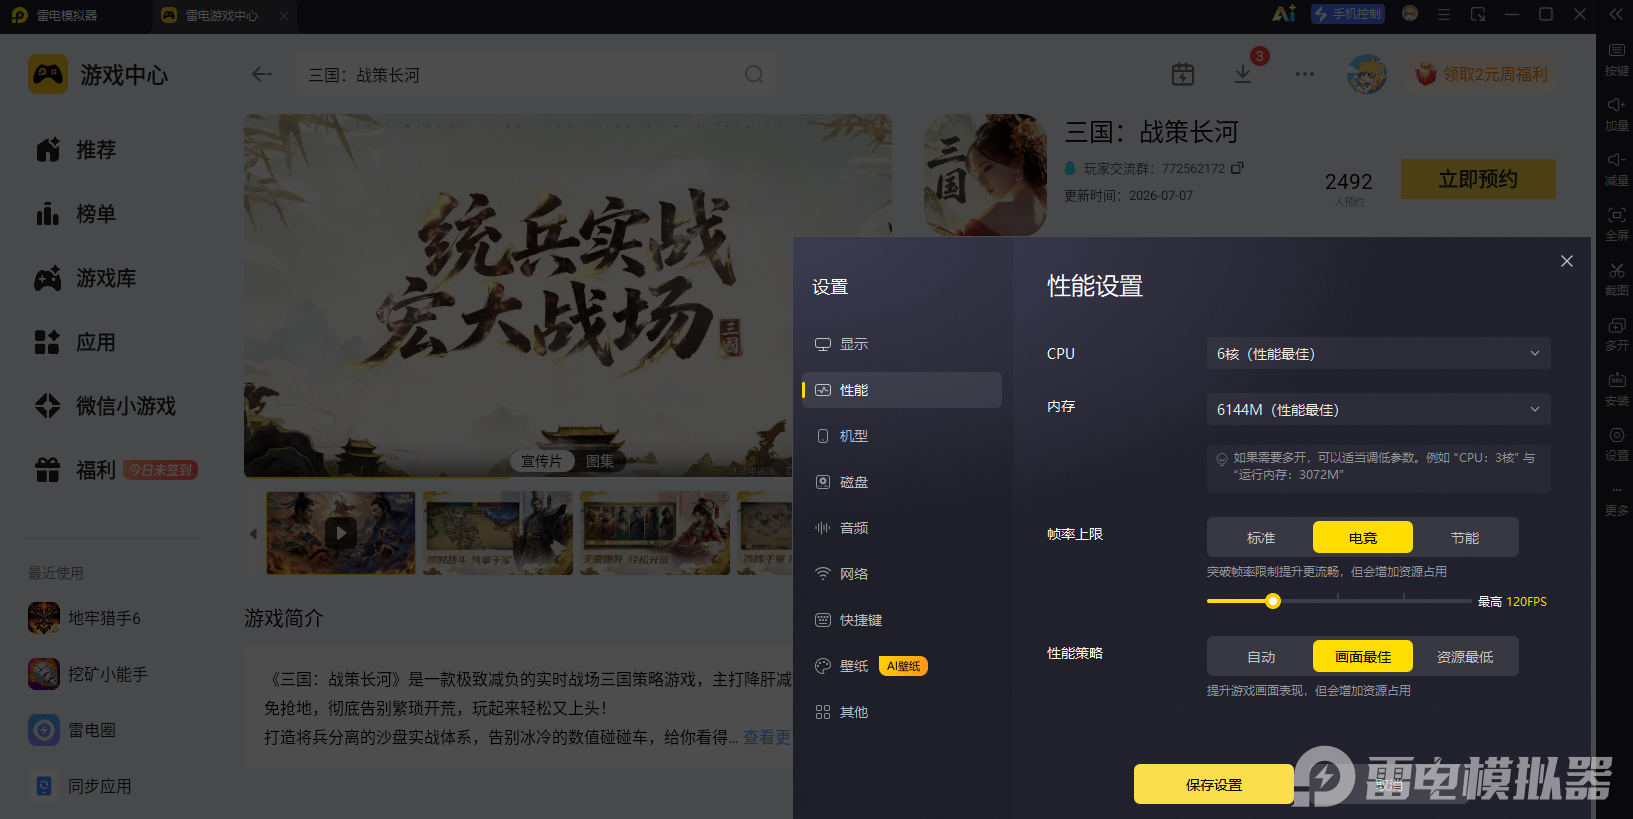Expand the CPU cores dropdown

(x=1378, y=354)
